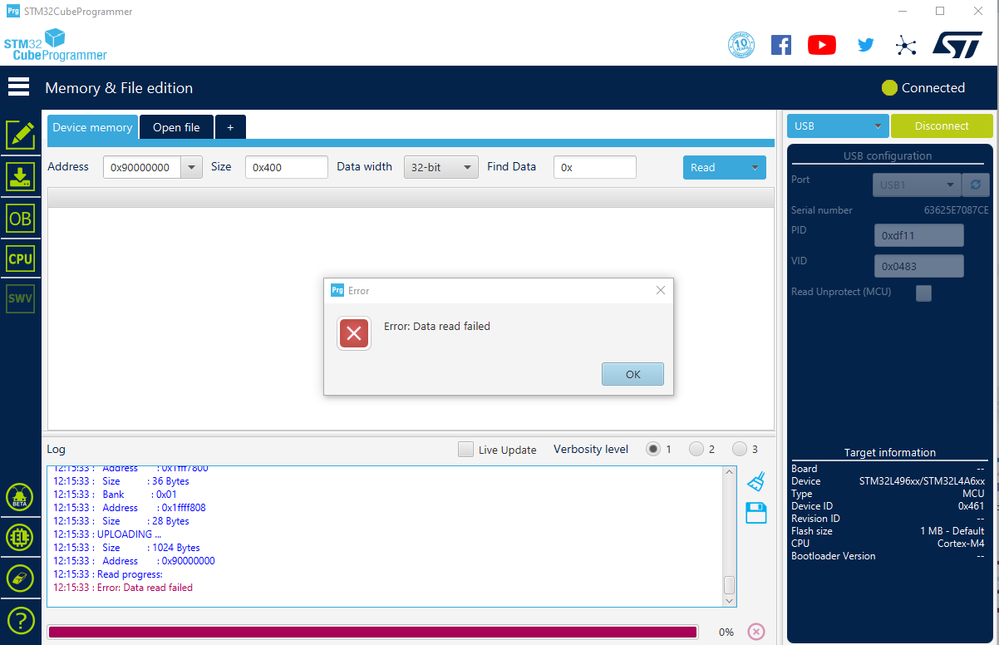Click the VID field 0x0483

(919, 266)
